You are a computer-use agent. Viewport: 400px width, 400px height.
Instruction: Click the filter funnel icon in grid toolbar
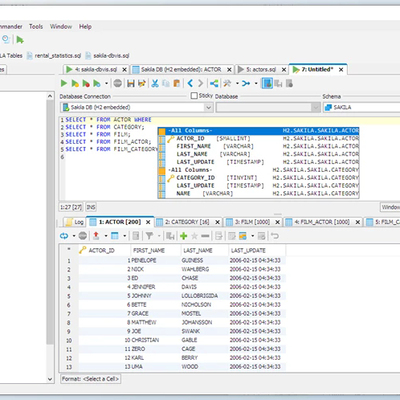[149, 236]
